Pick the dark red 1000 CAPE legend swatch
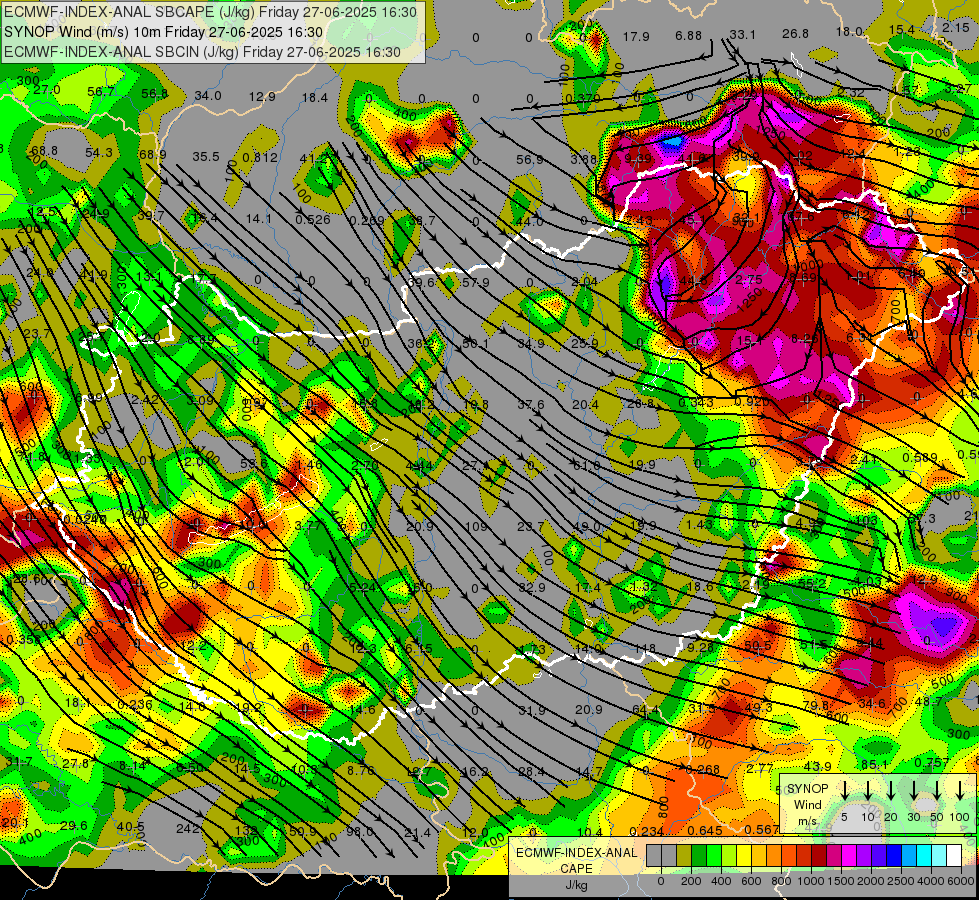This screenshot has height=900, width=979. 820,855
